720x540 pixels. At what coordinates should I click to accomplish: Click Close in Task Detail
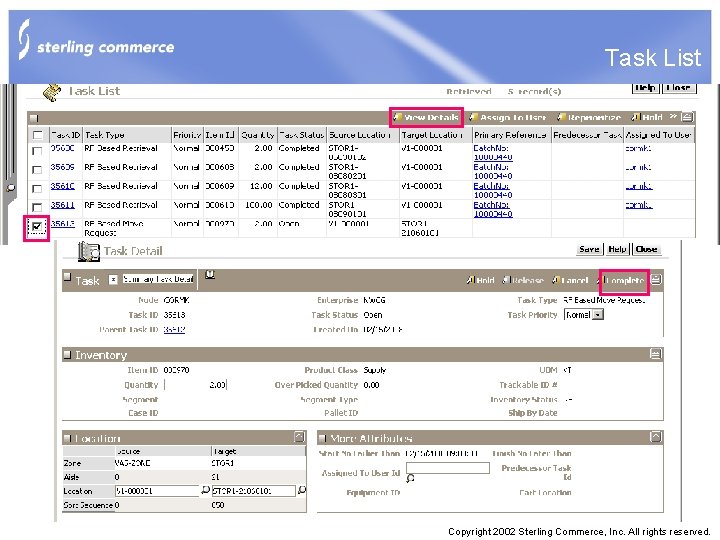tap(646, 249)
